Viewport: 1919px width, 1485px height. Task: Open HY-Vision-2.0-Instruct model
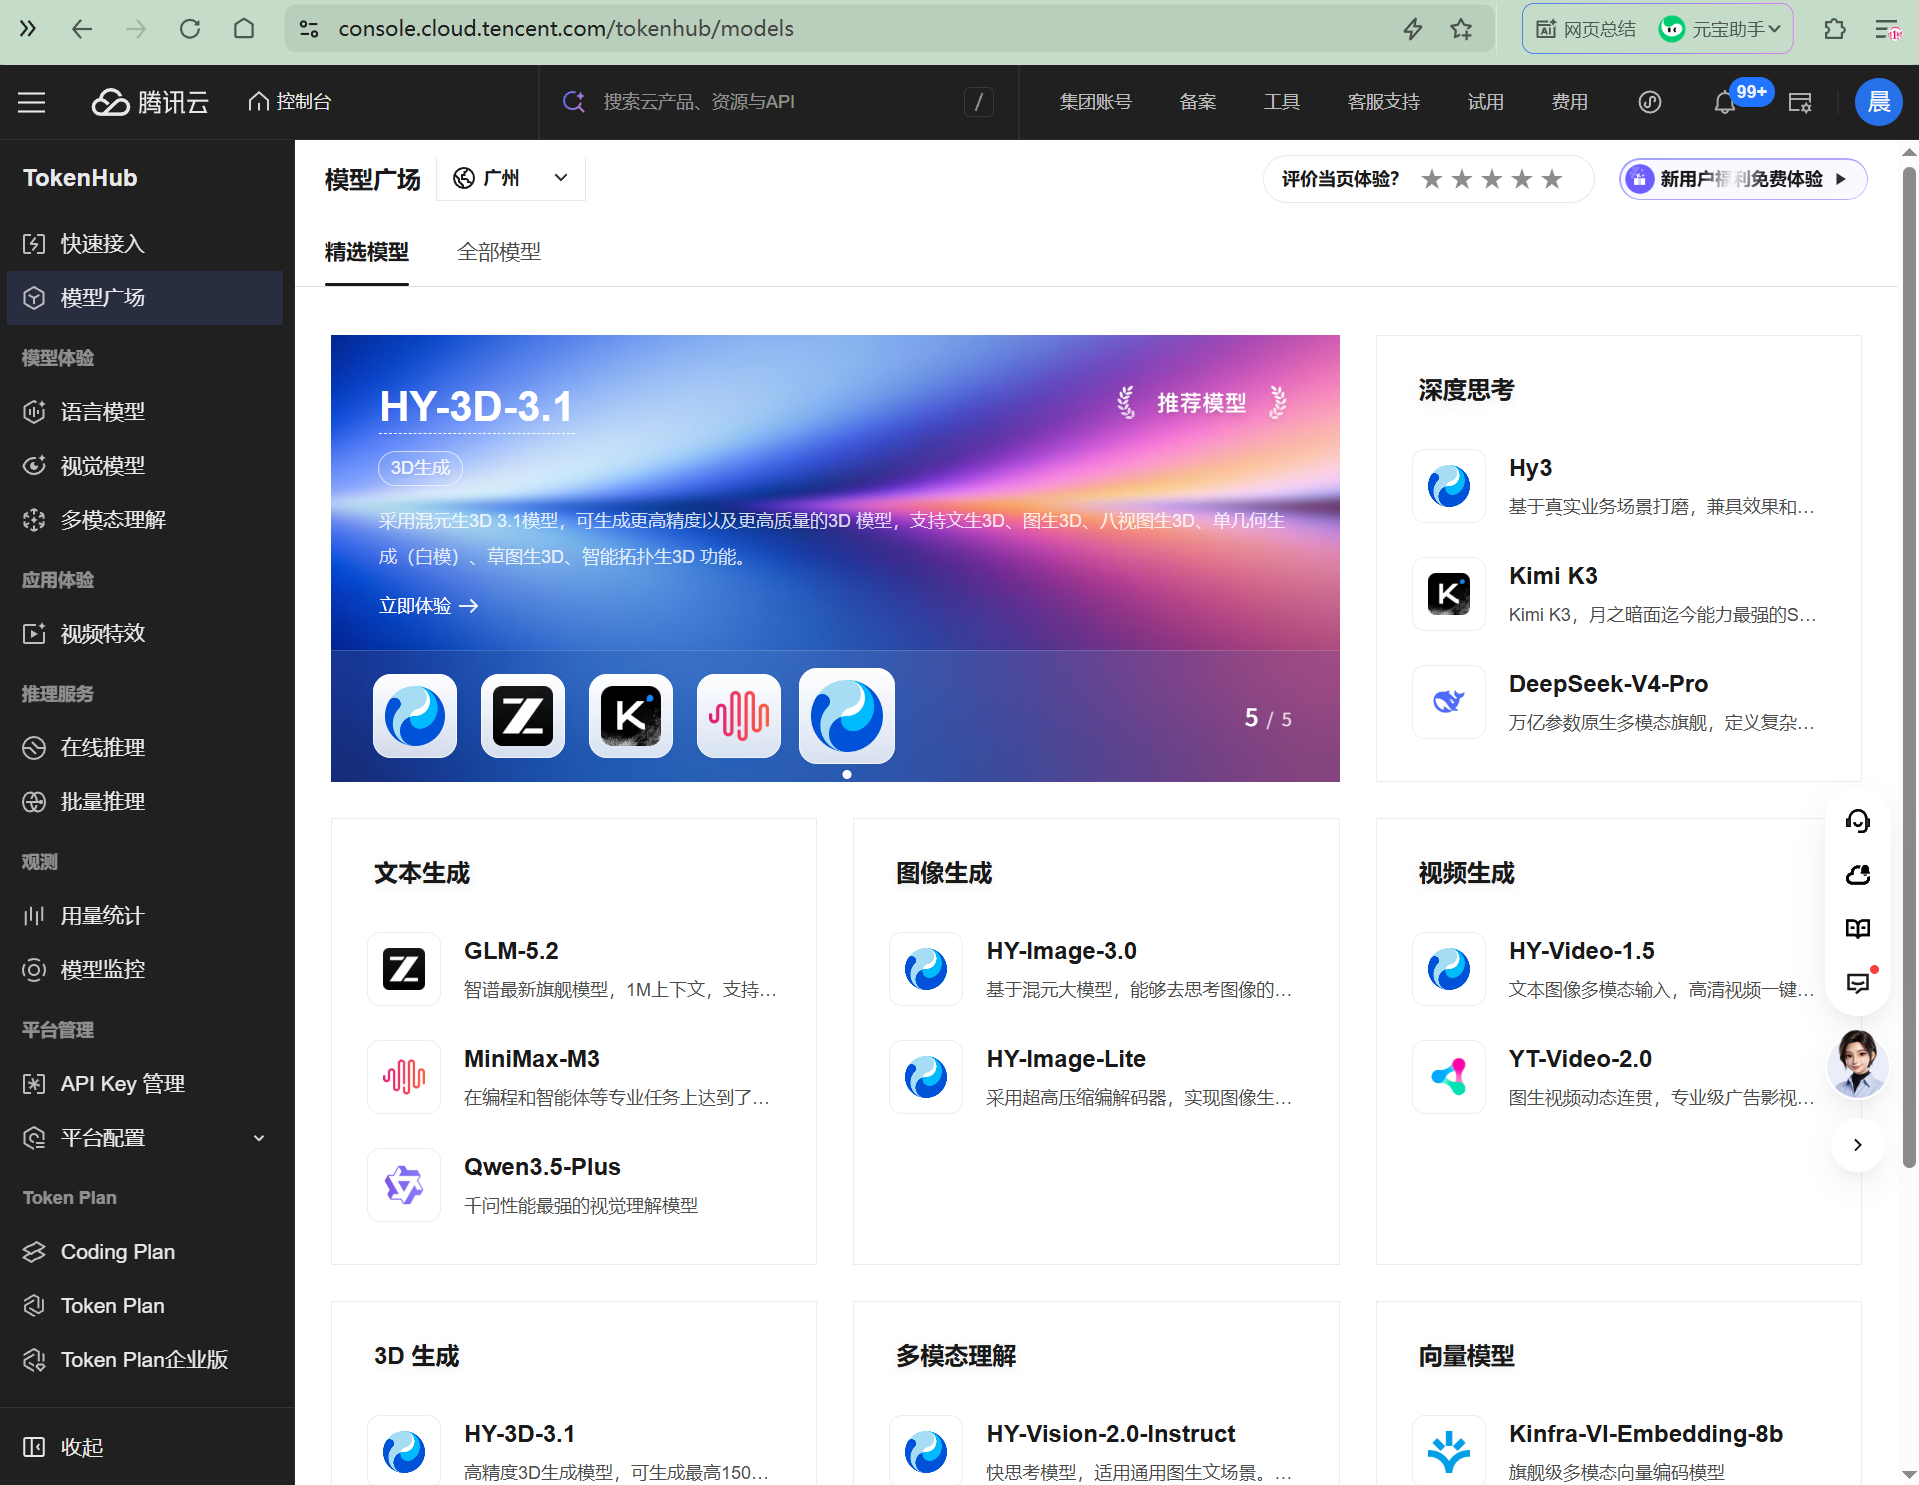1096,1451
